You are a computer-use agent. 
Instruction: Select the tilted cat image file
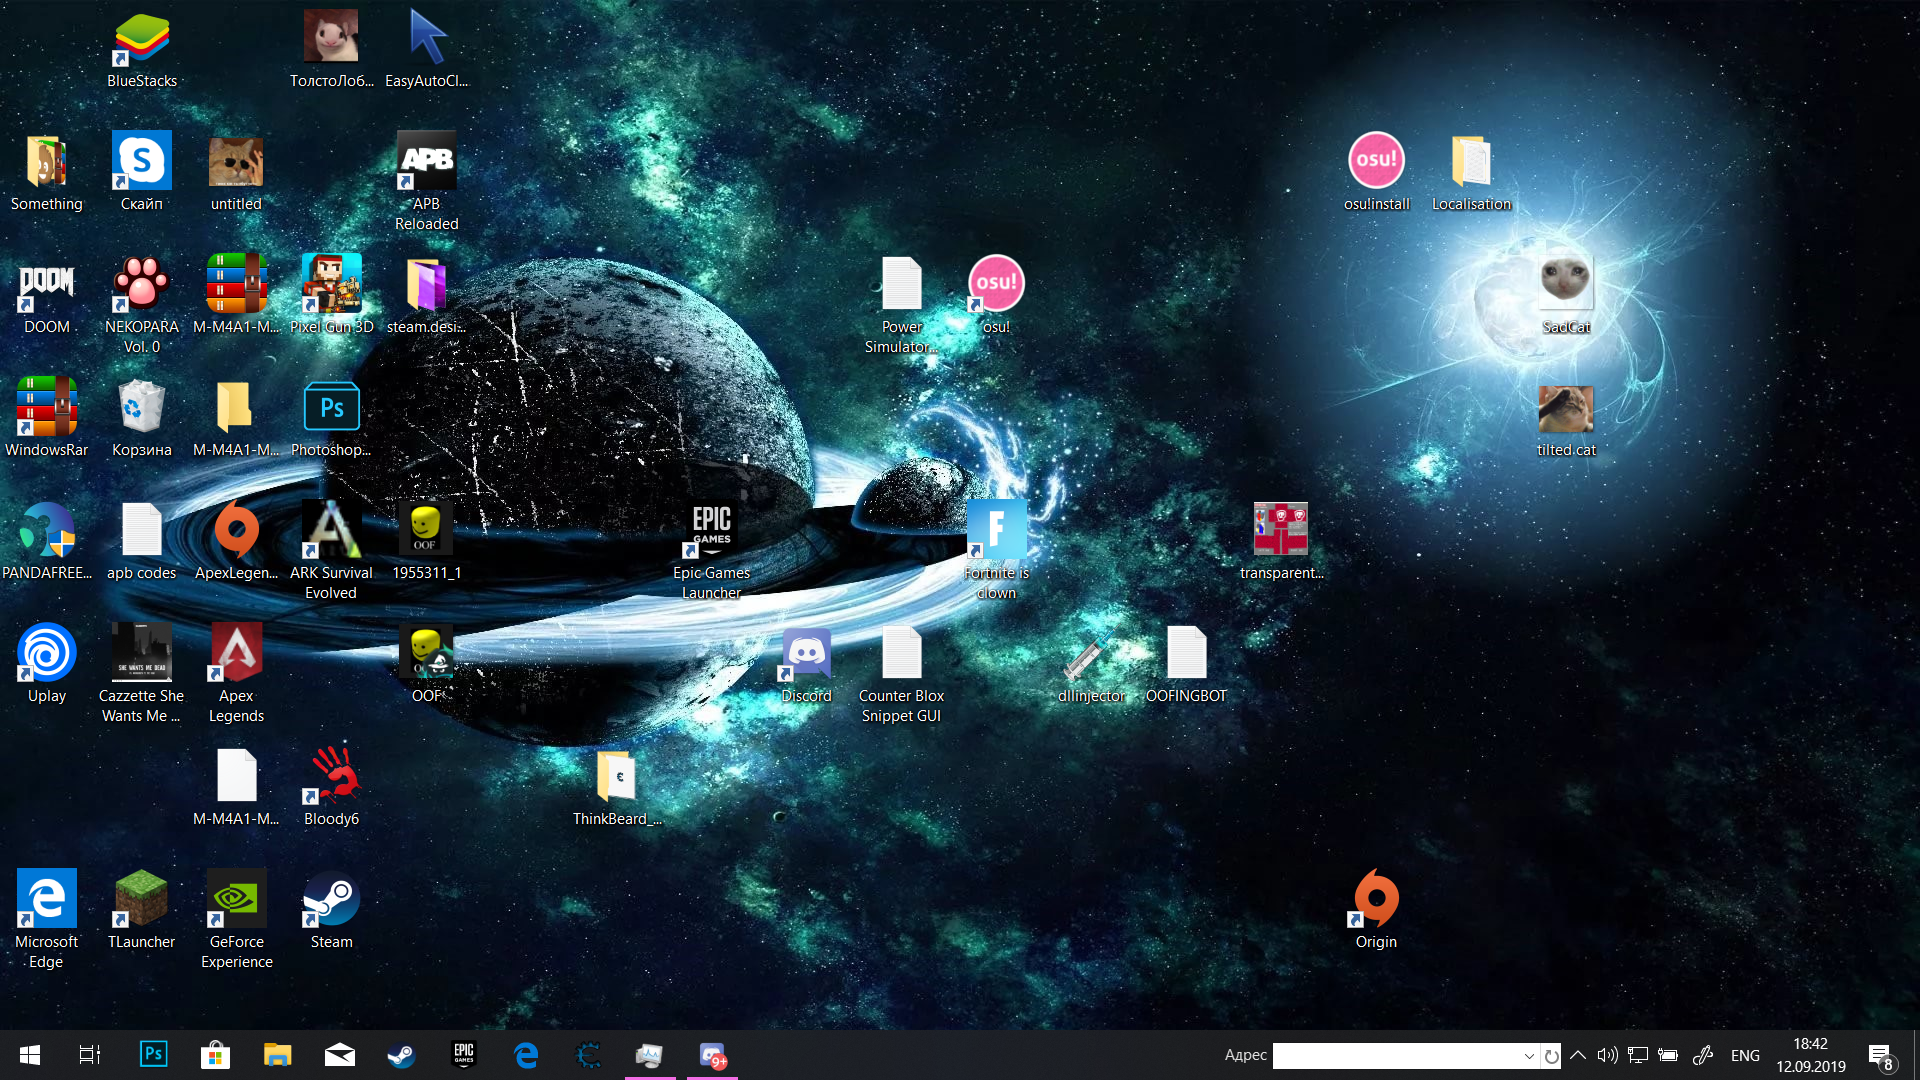[1567, 419]
